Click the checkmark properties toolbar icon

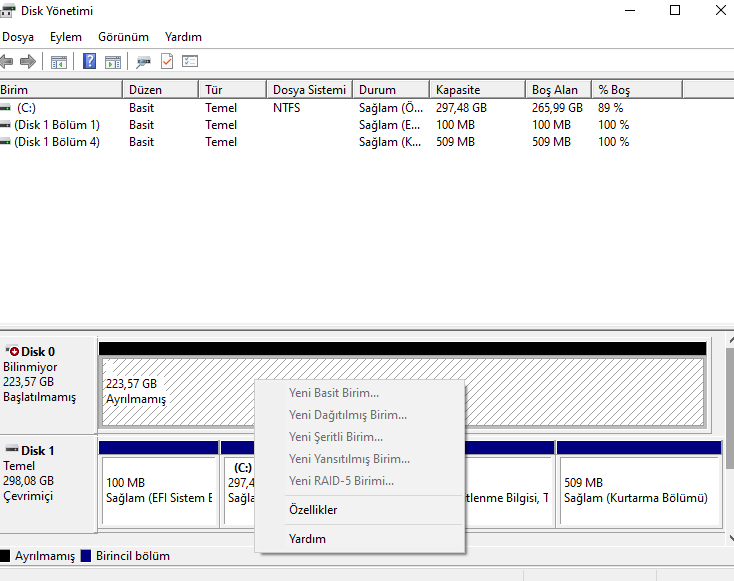pyautogui.click(x=167, y=61)
